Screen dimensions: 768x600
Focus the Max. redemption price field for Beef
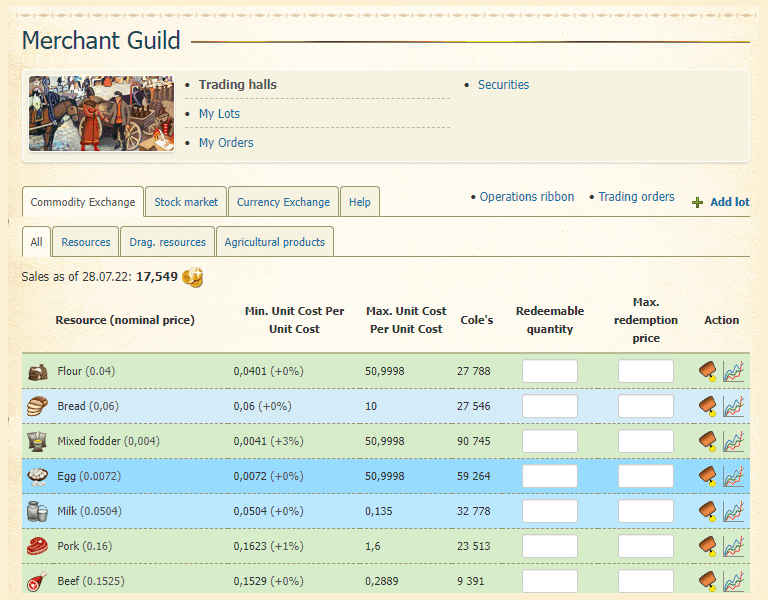tap(646, 581)
